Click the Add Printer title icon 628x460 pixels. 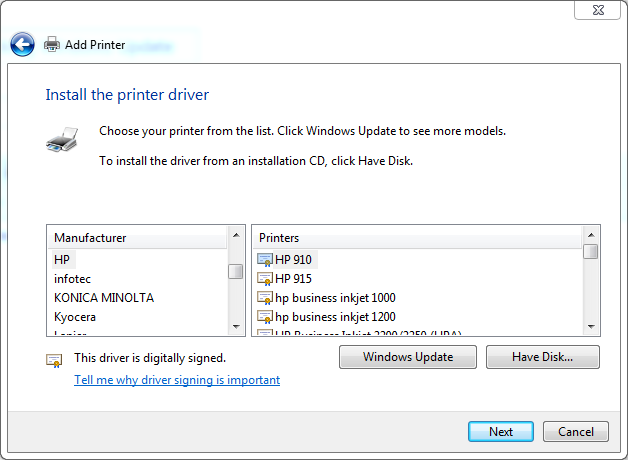(x=52, y=44)
